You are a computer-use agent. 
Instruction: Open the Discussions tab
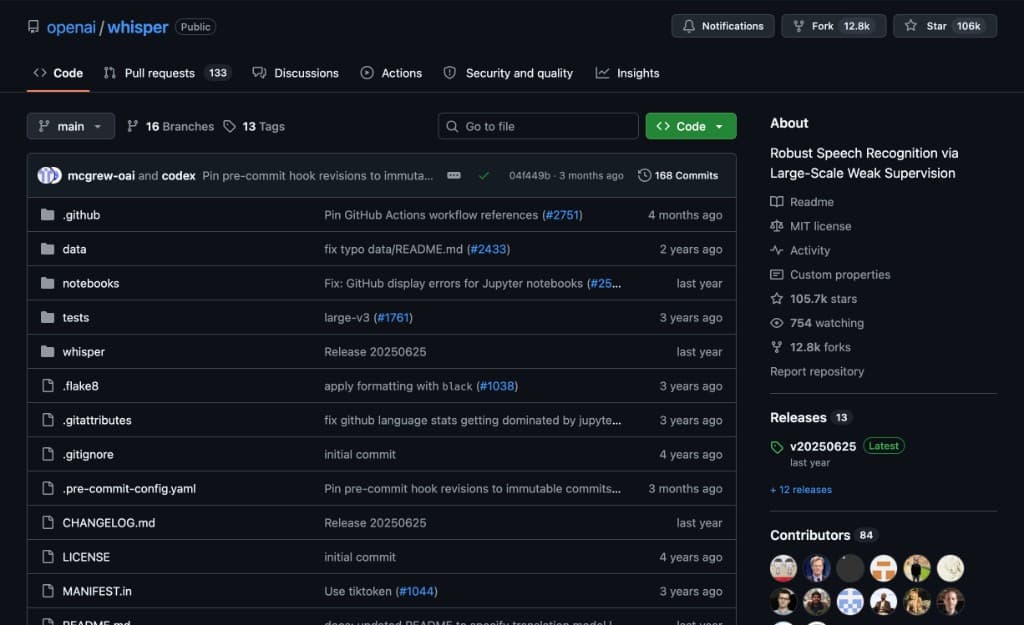(x=296, y=73)
